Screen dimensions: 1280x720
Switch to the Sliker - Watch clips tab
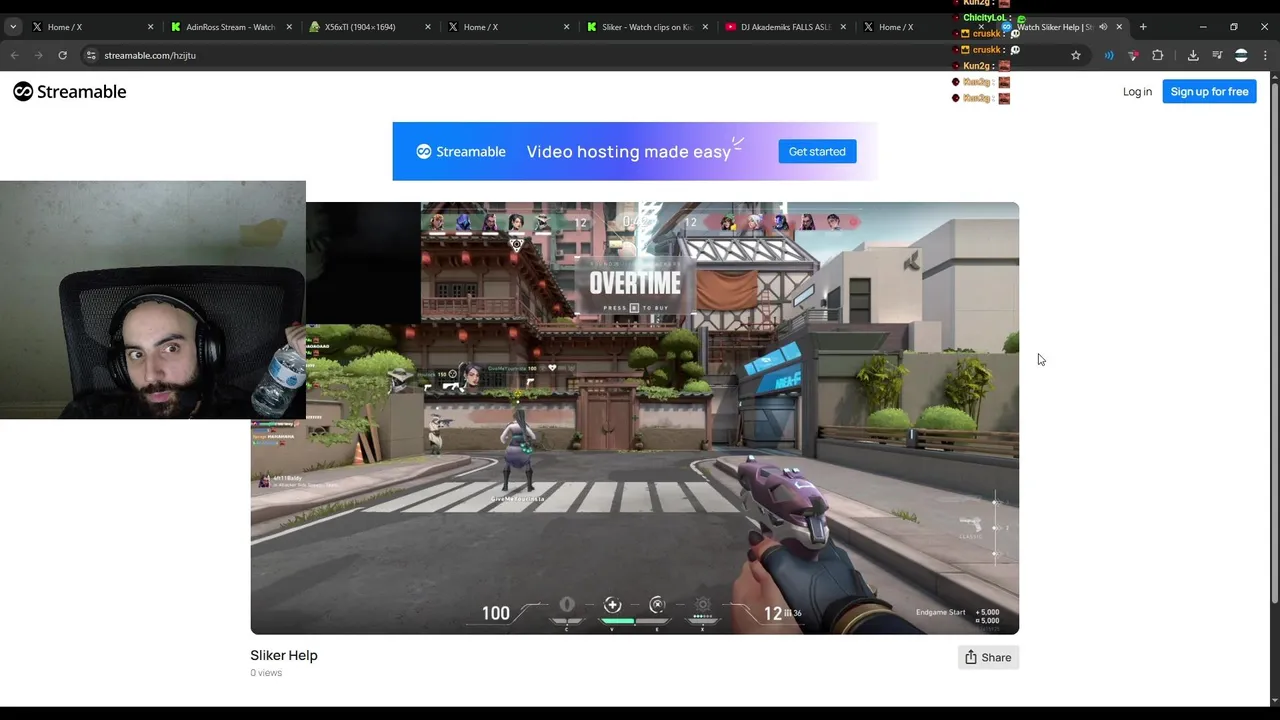click(x=647, y=27)
